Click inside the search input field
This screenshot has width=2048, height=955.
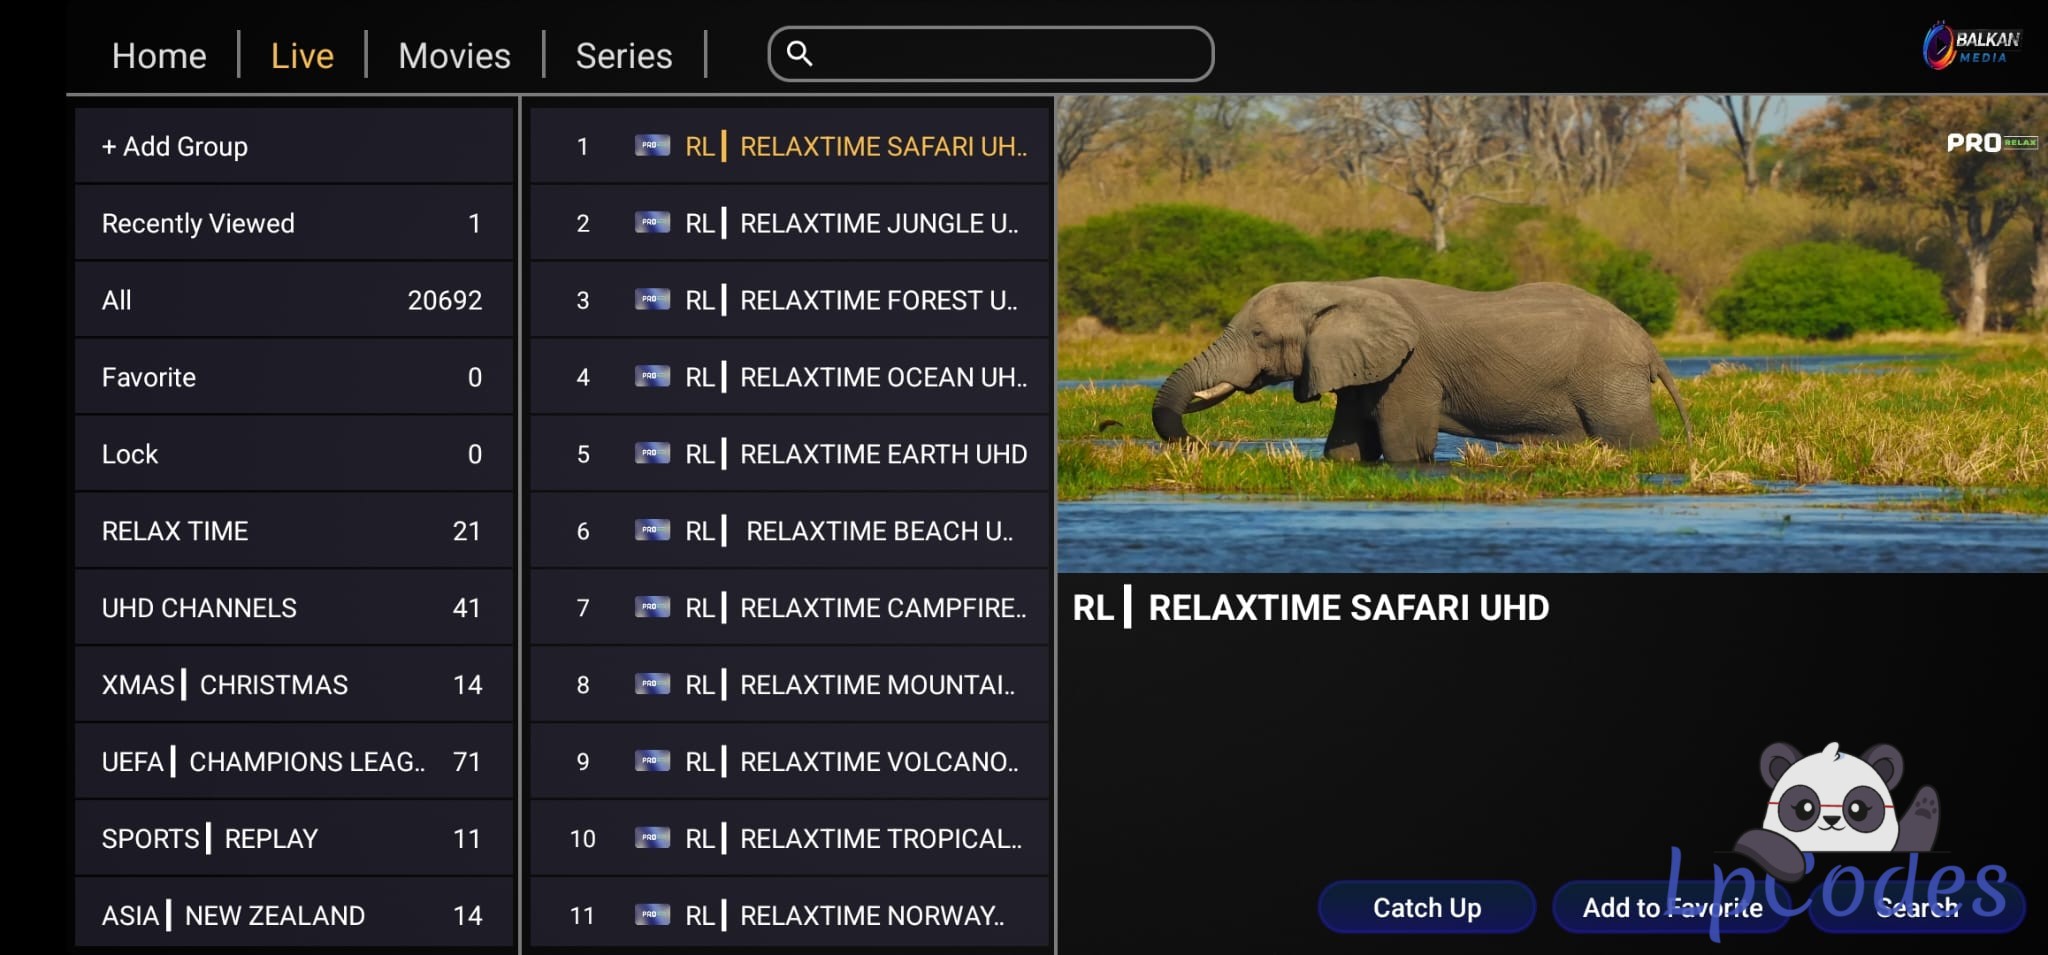1010,54
